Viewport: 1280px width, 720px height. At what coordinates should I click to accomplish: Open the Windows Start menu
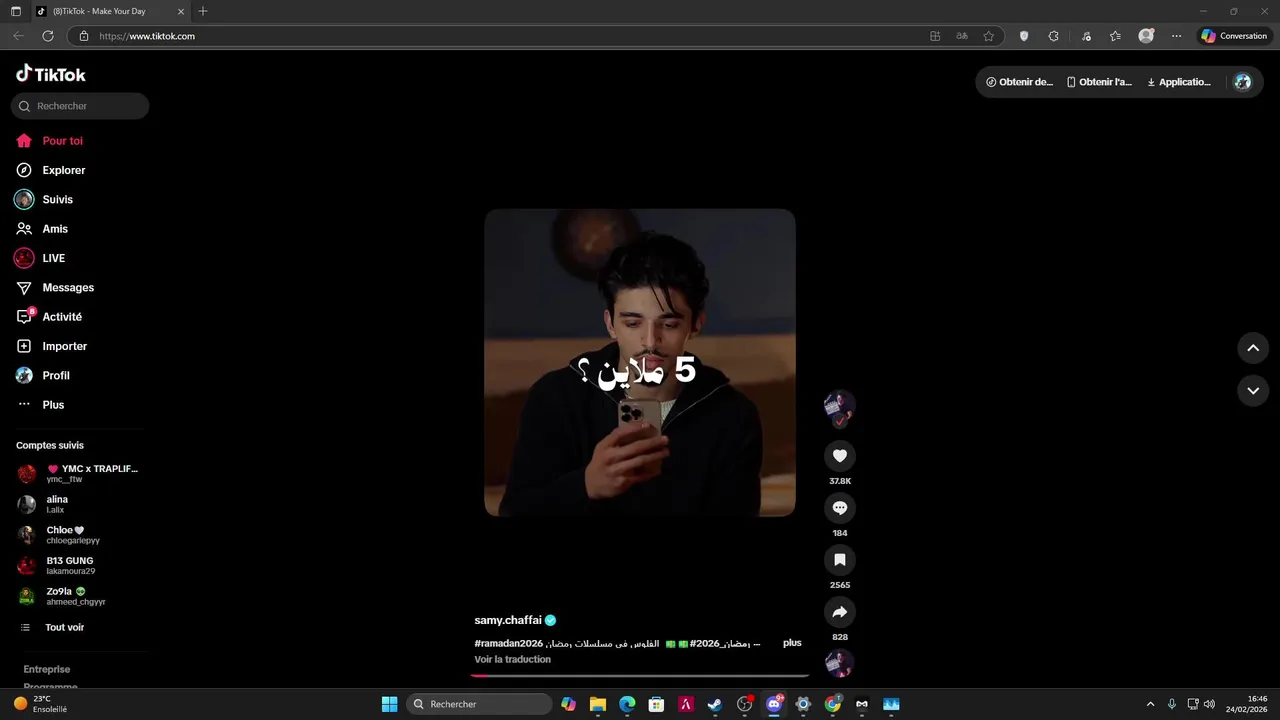389,704
